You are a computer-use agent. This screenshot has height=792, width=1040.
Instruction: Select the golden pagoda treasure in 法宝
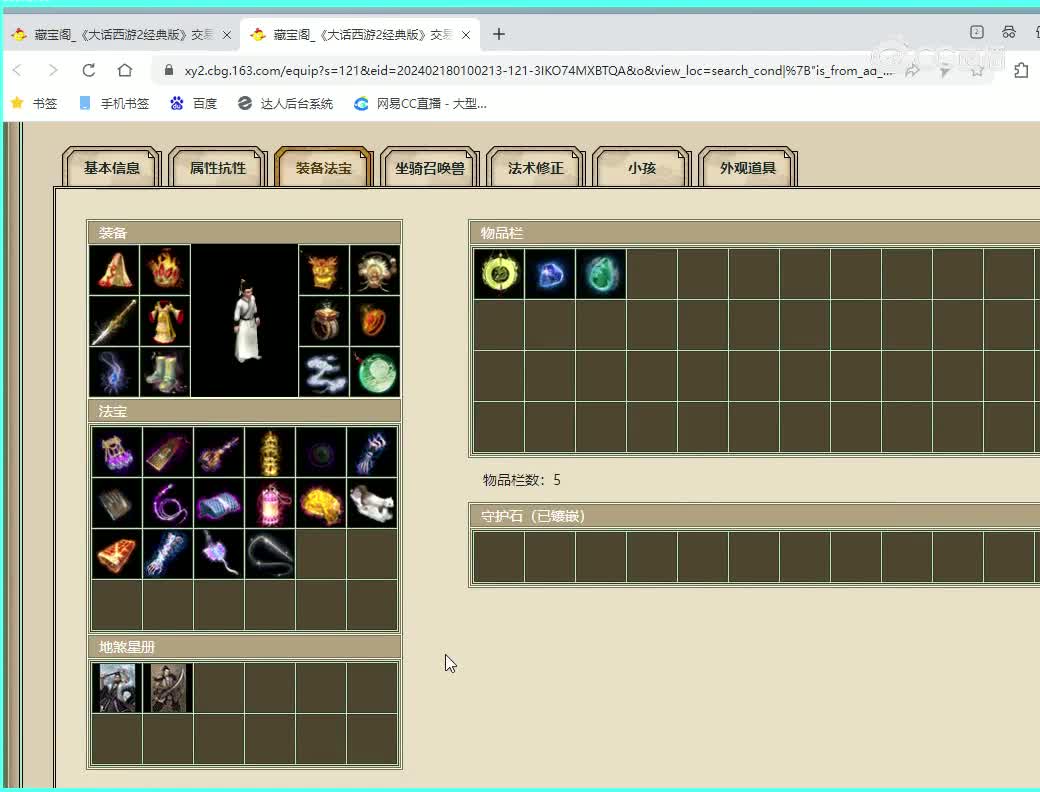[x=270, y=452]
